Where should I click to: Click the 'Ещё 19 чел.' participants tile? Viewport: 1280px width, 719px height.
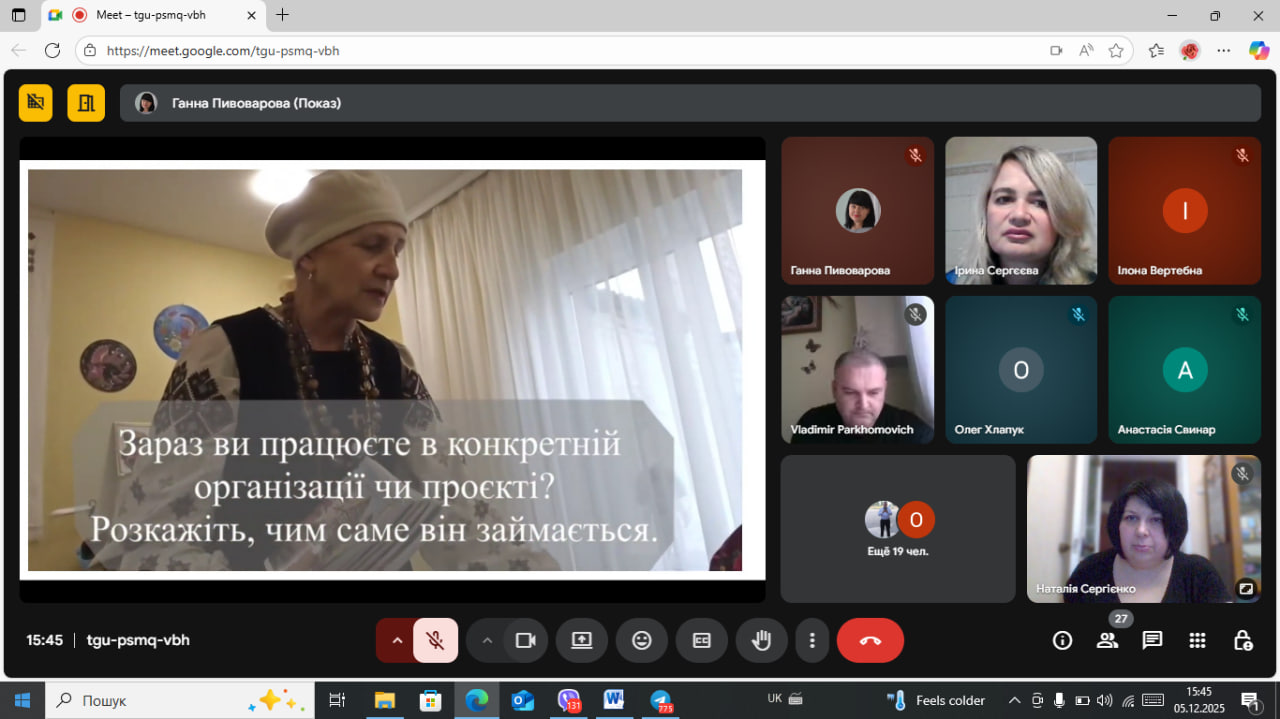tap(897, 529)
